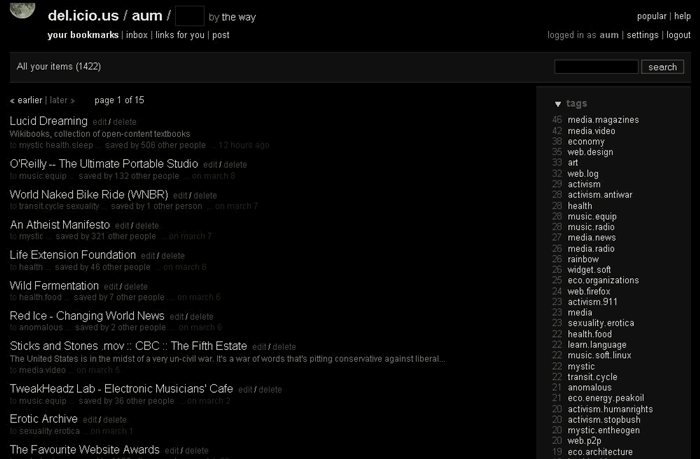
Task: Delete World Naked Bike Ride bookmark
Action: click(205, 196)
